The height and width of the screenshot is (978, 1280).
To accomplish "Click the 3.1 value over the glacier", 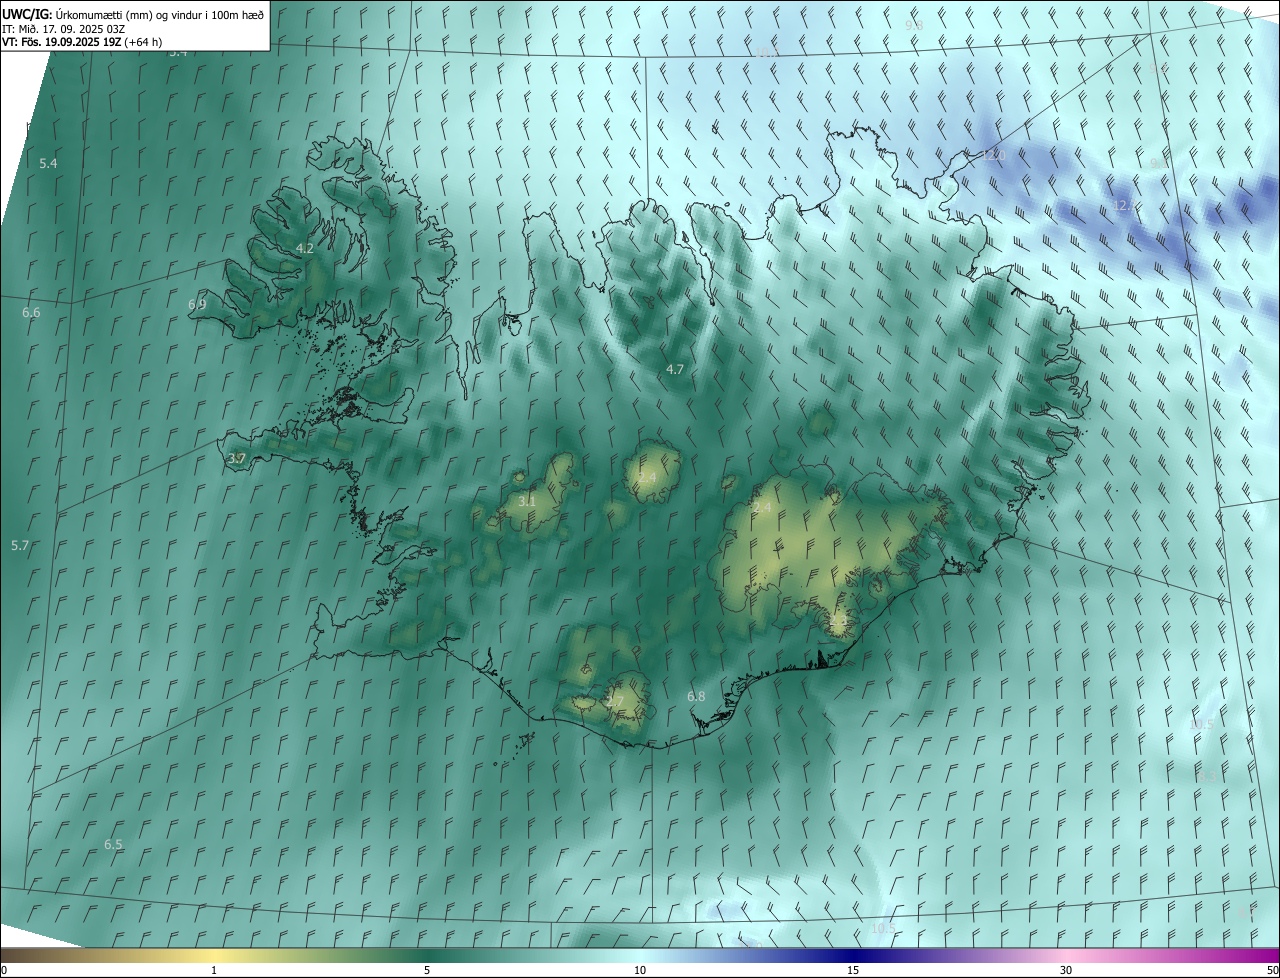I will (527, 501).
